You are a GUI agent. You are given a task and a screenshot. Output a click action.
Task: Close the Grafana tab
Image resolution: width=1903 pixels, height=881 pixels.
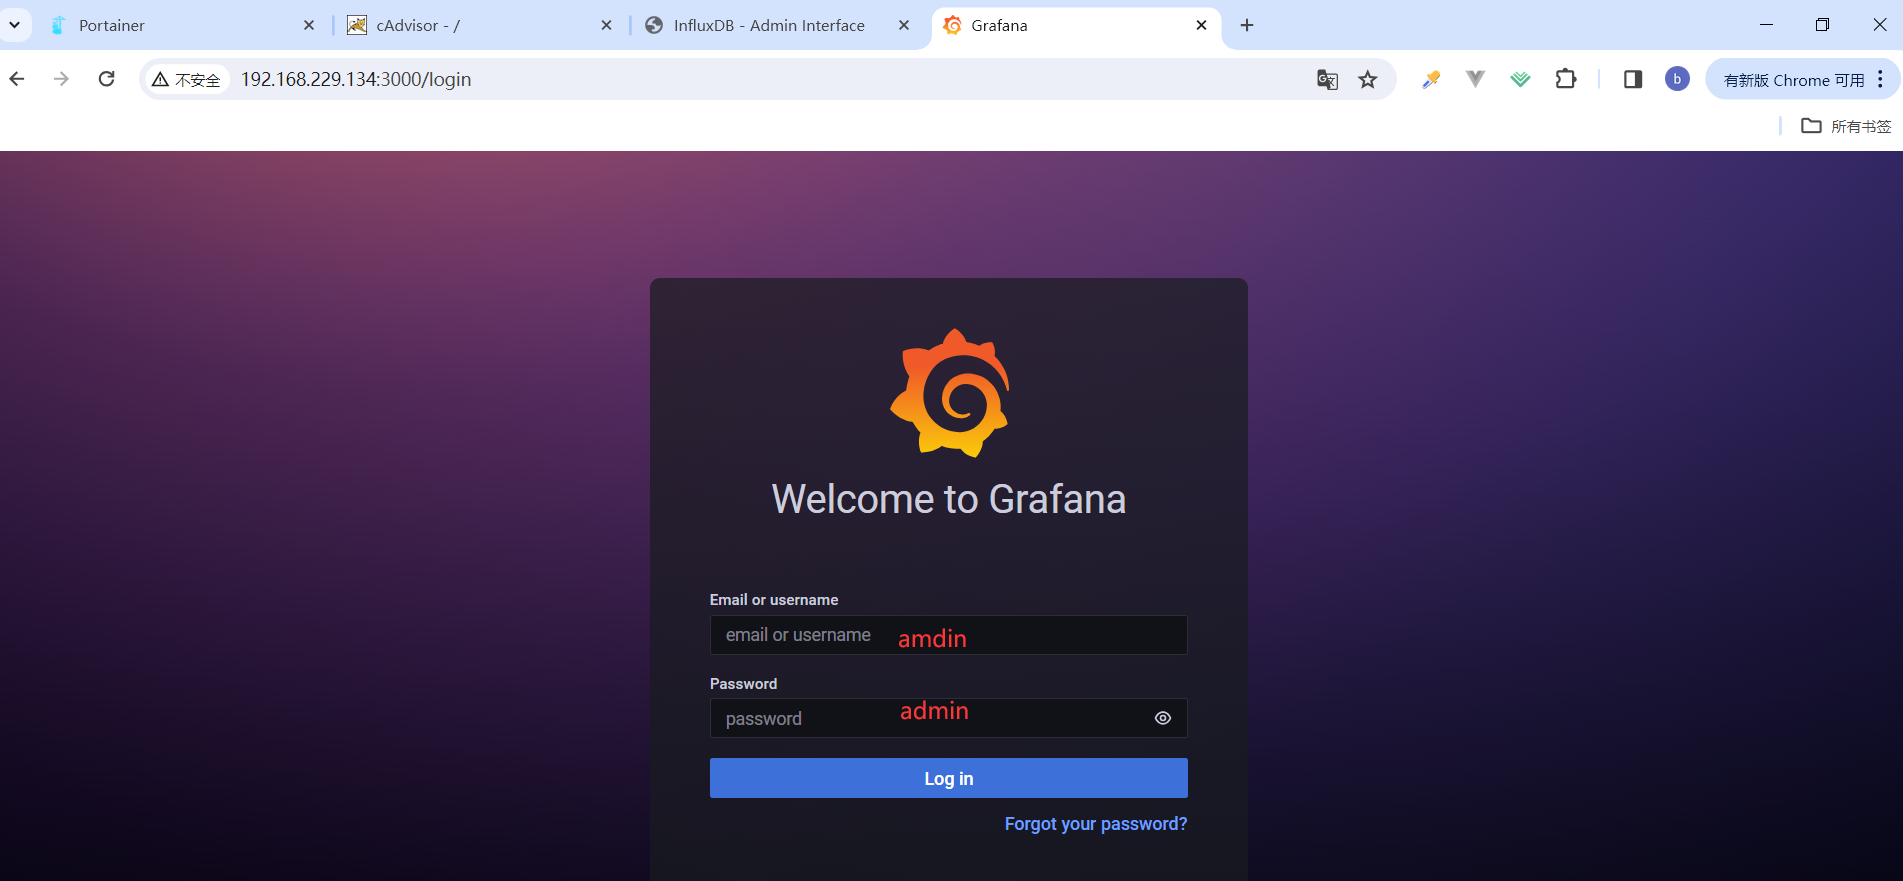pyautogui.click(x=1201, y=25)
